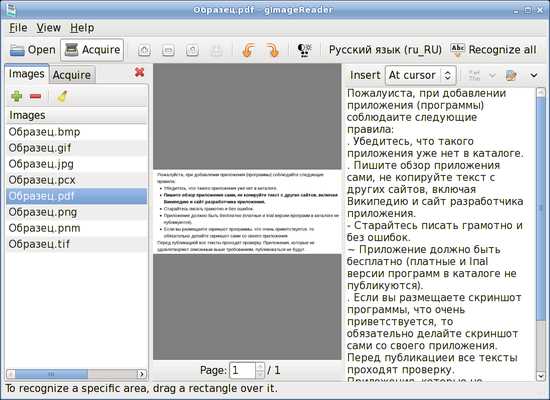
Task: Click the green plus add image icon
Action: (x=16, y=96)
